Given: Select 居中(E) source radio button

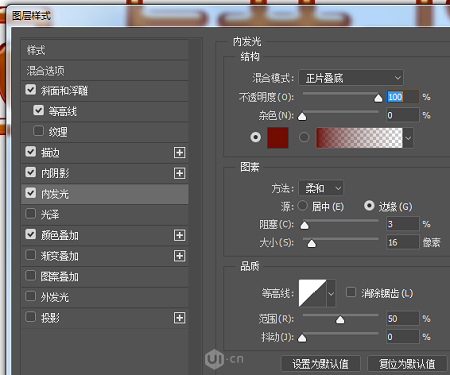Looking at the screenshot, I should (x=303, y=206).
